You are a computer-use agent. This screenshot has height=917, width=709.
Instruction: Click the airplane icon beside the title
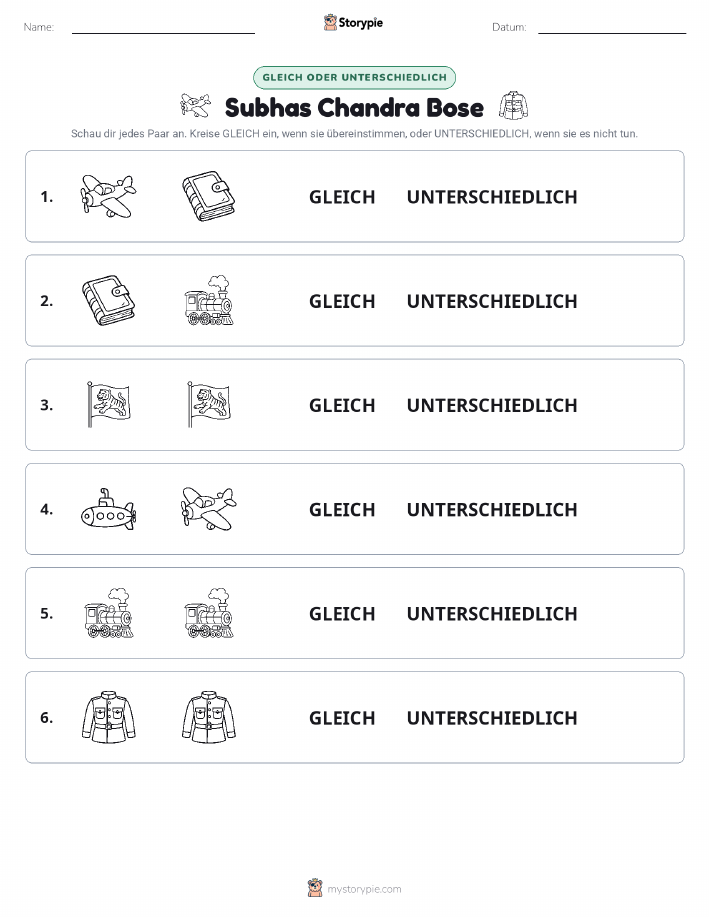[195, 106]
